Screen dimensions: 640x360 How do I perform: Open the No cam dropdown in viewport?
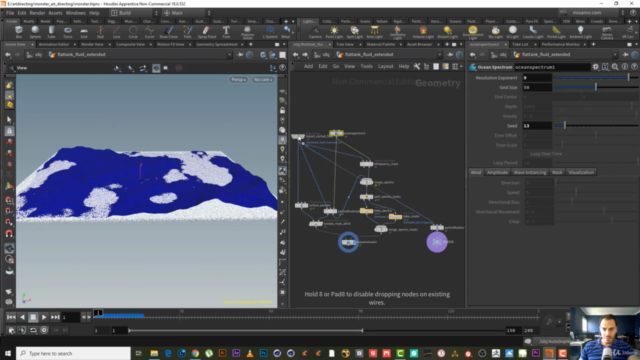tap(263, 80)
